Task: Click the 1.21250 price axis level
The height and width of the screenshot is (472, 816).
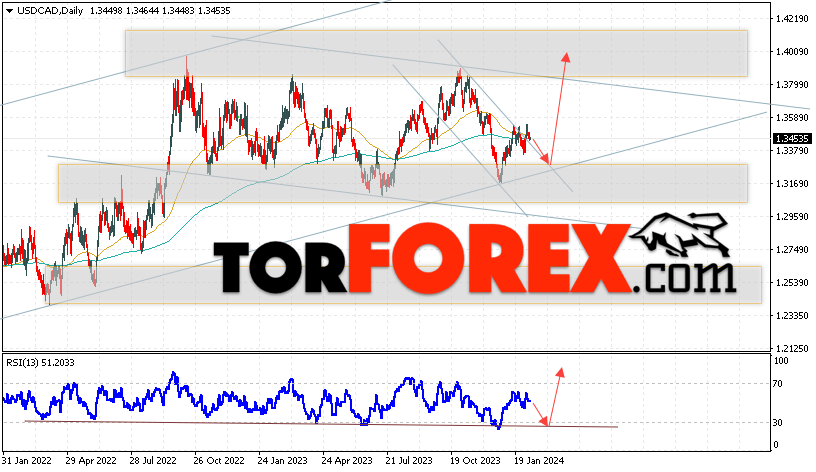Action: 792,348
